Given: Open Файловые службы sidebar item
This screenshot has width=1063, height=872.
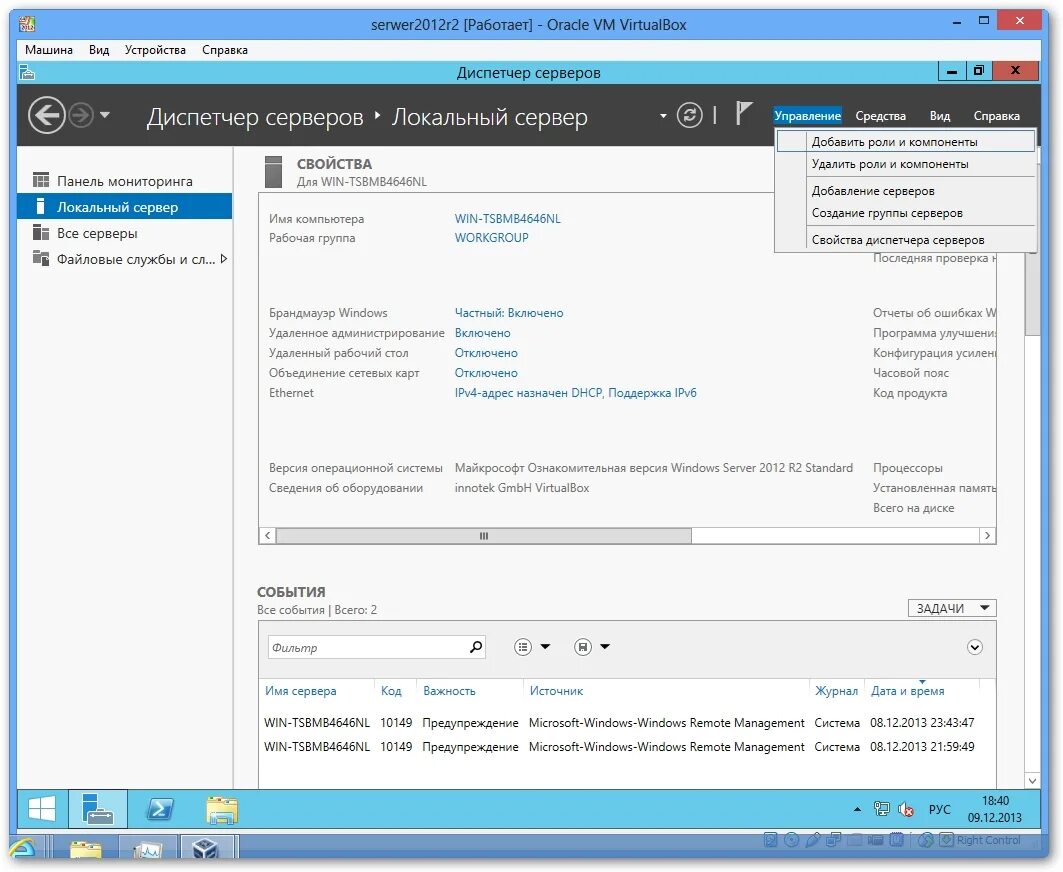Looking at the screenshot, I should click(x=125, y=259).
